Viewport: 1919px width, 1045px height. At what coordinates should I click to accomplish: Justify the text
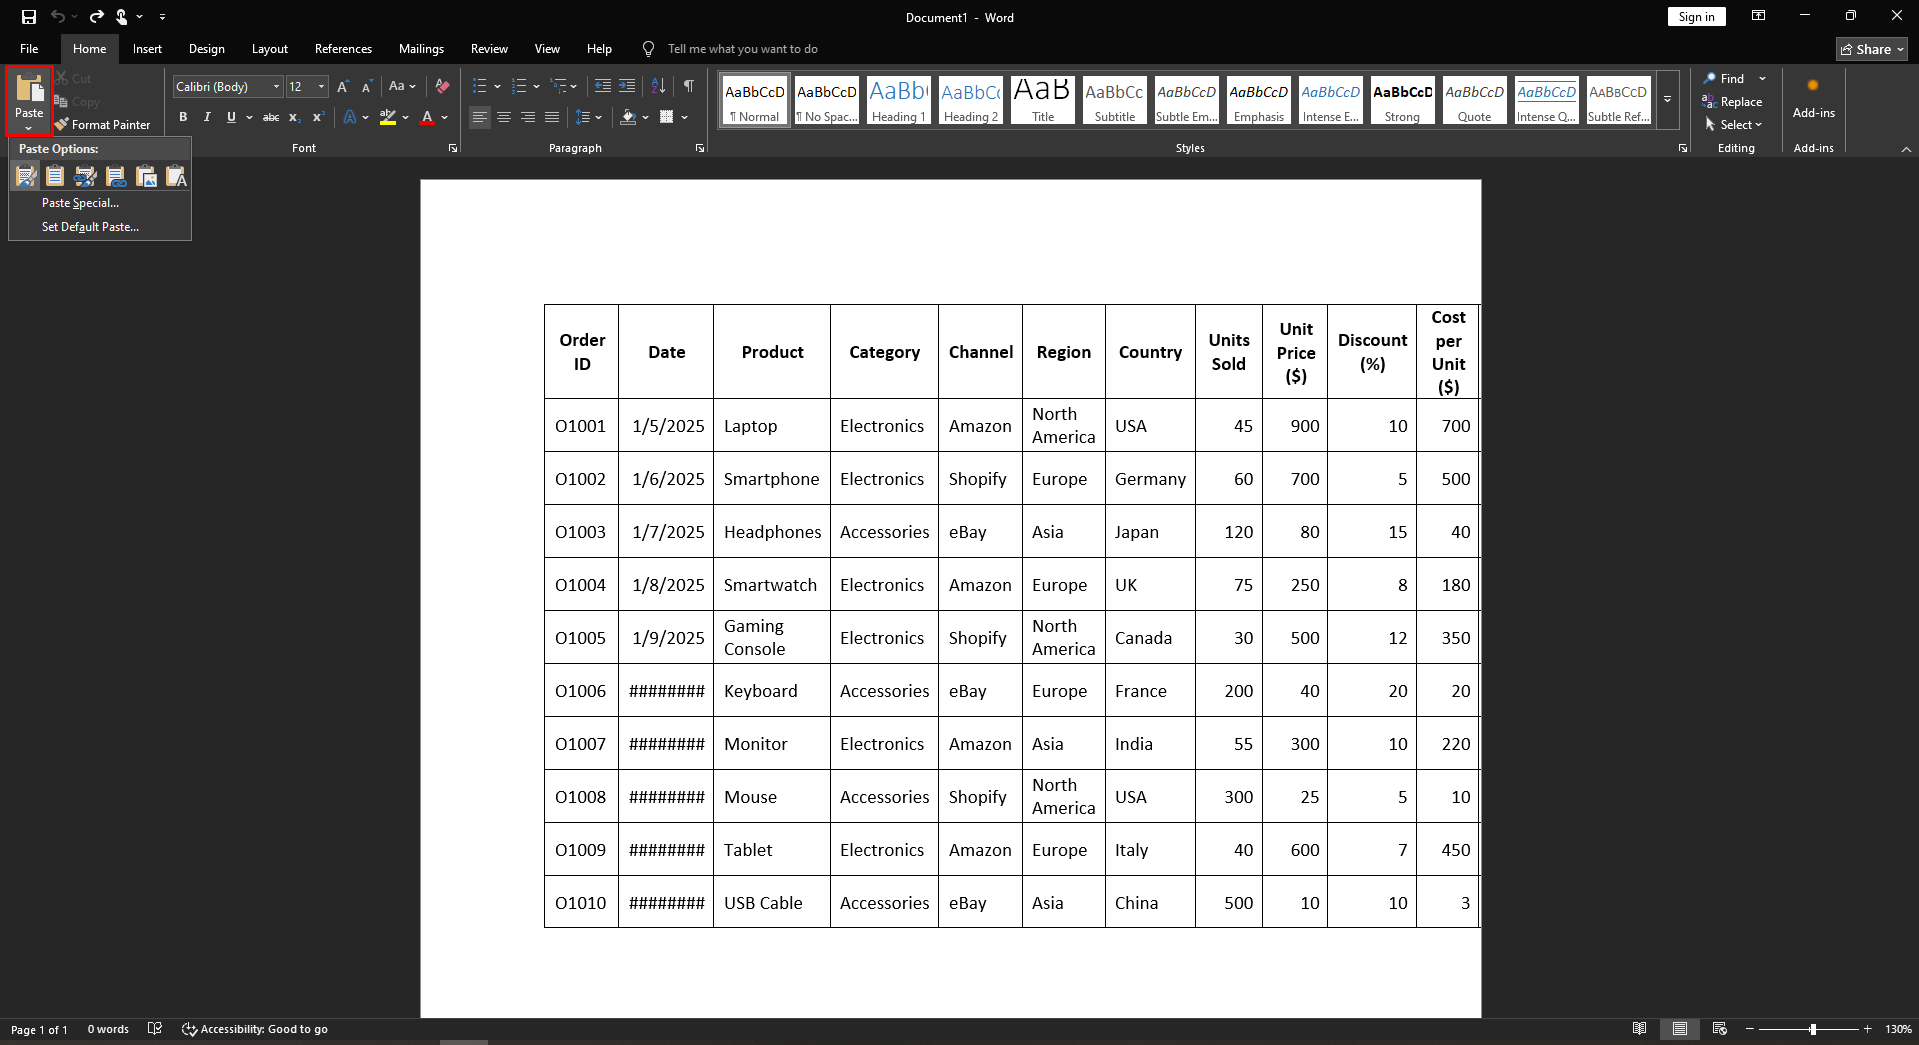[552, 117]
